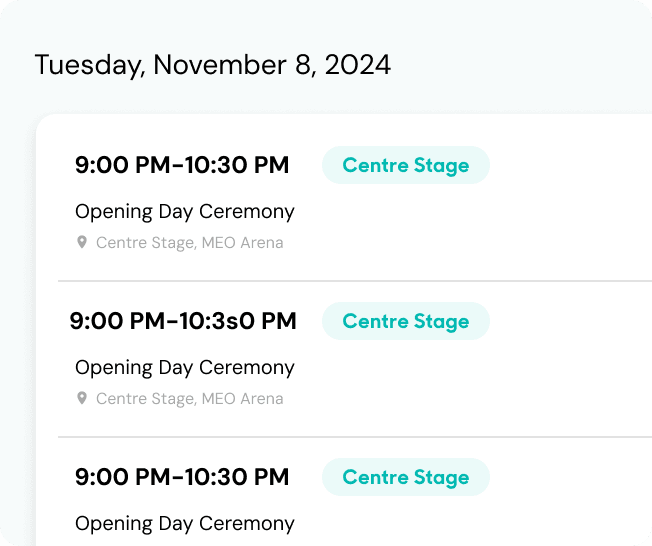Open the top session's Opening Day Ceremony title
652x546 pixels.
tap(185, 212)
